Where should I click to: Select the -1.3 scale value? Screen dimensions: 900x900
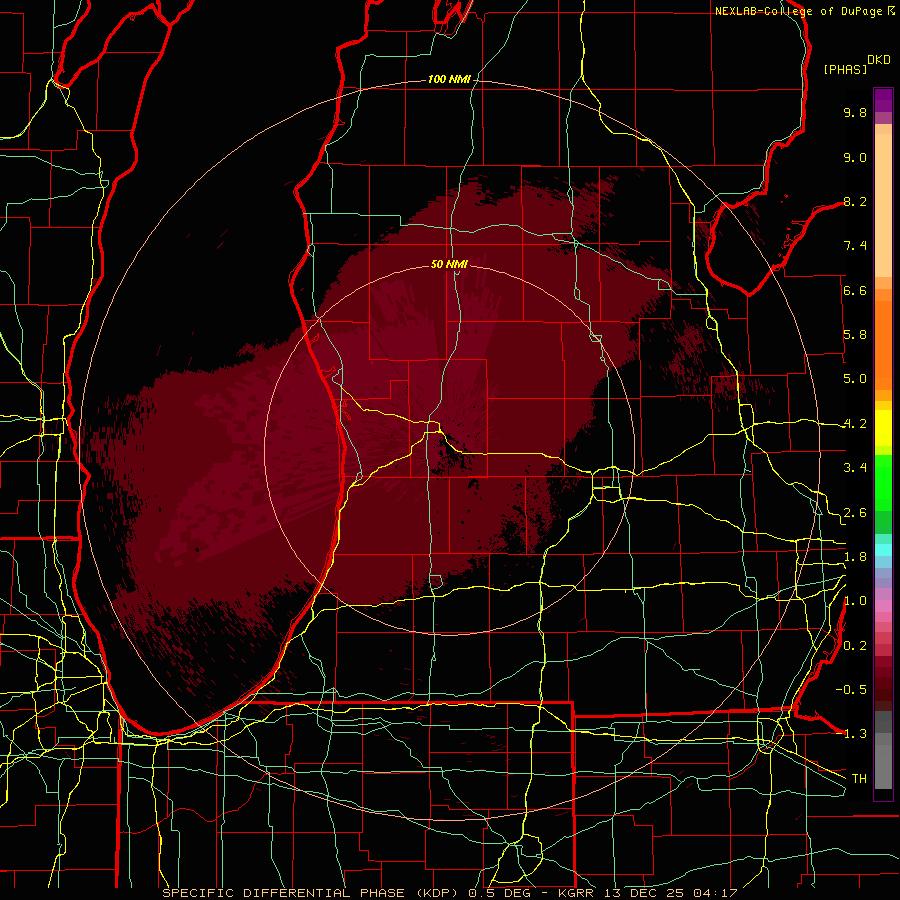(x=851, y=734)
